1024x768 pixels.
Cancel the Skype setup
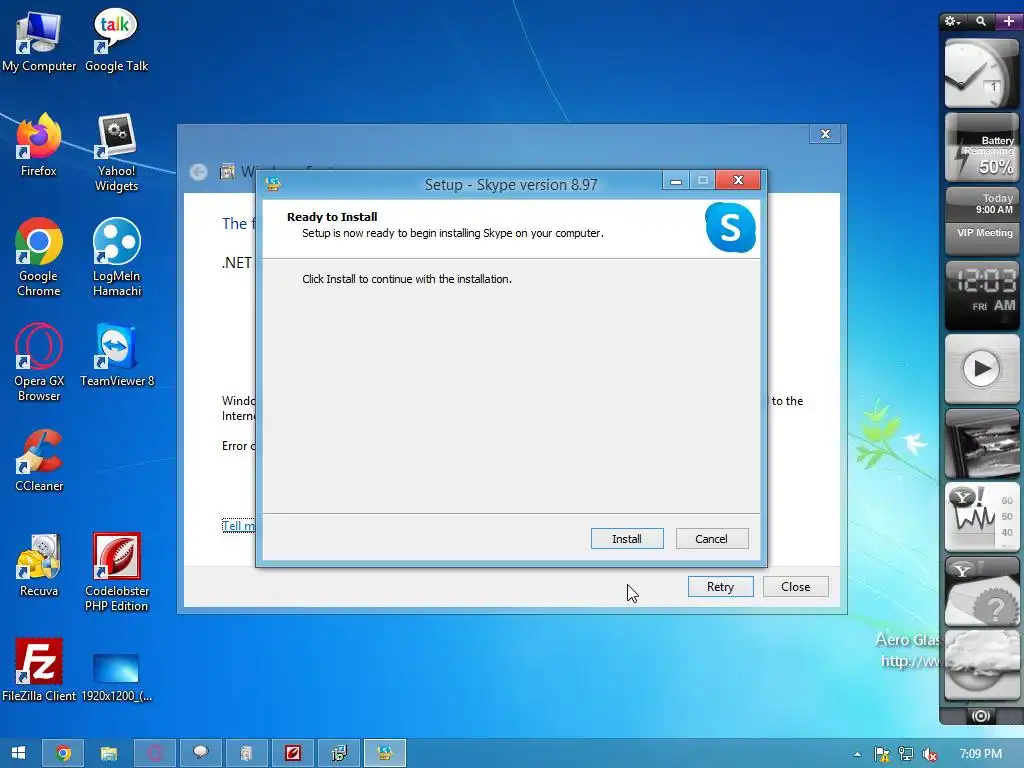[711, 539]
